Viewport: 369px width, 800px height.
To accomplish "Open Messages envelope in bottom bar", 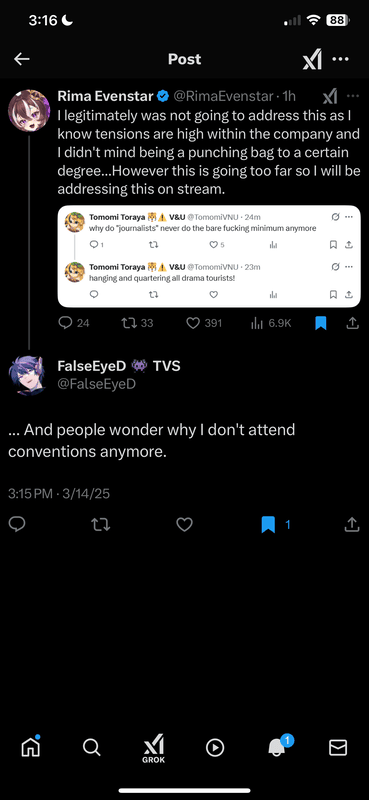I will [338, 747].
